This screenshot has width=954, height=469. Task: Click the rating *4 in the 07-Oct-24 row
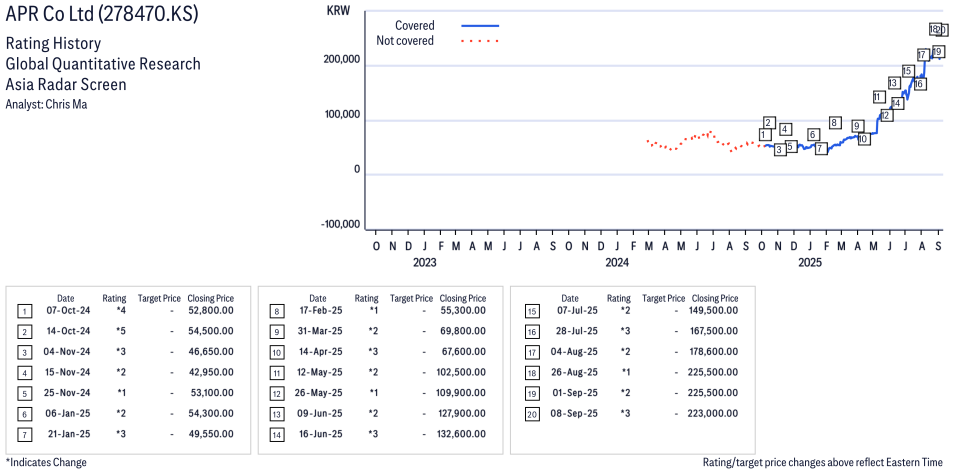tap(121, 311)
